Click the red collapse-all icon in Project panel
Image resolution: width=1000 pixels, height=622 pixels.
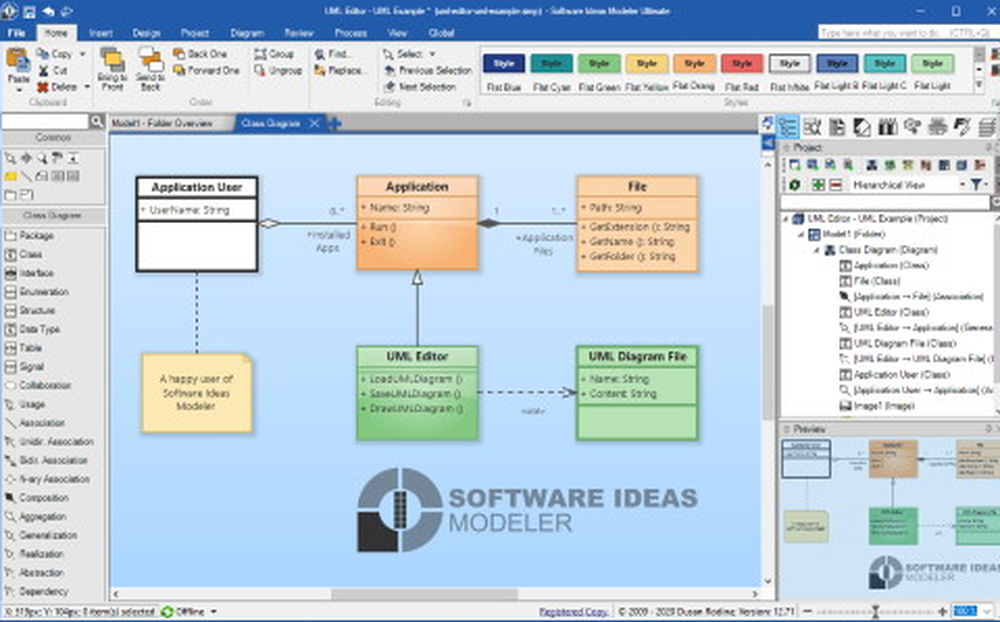point(835,184)
